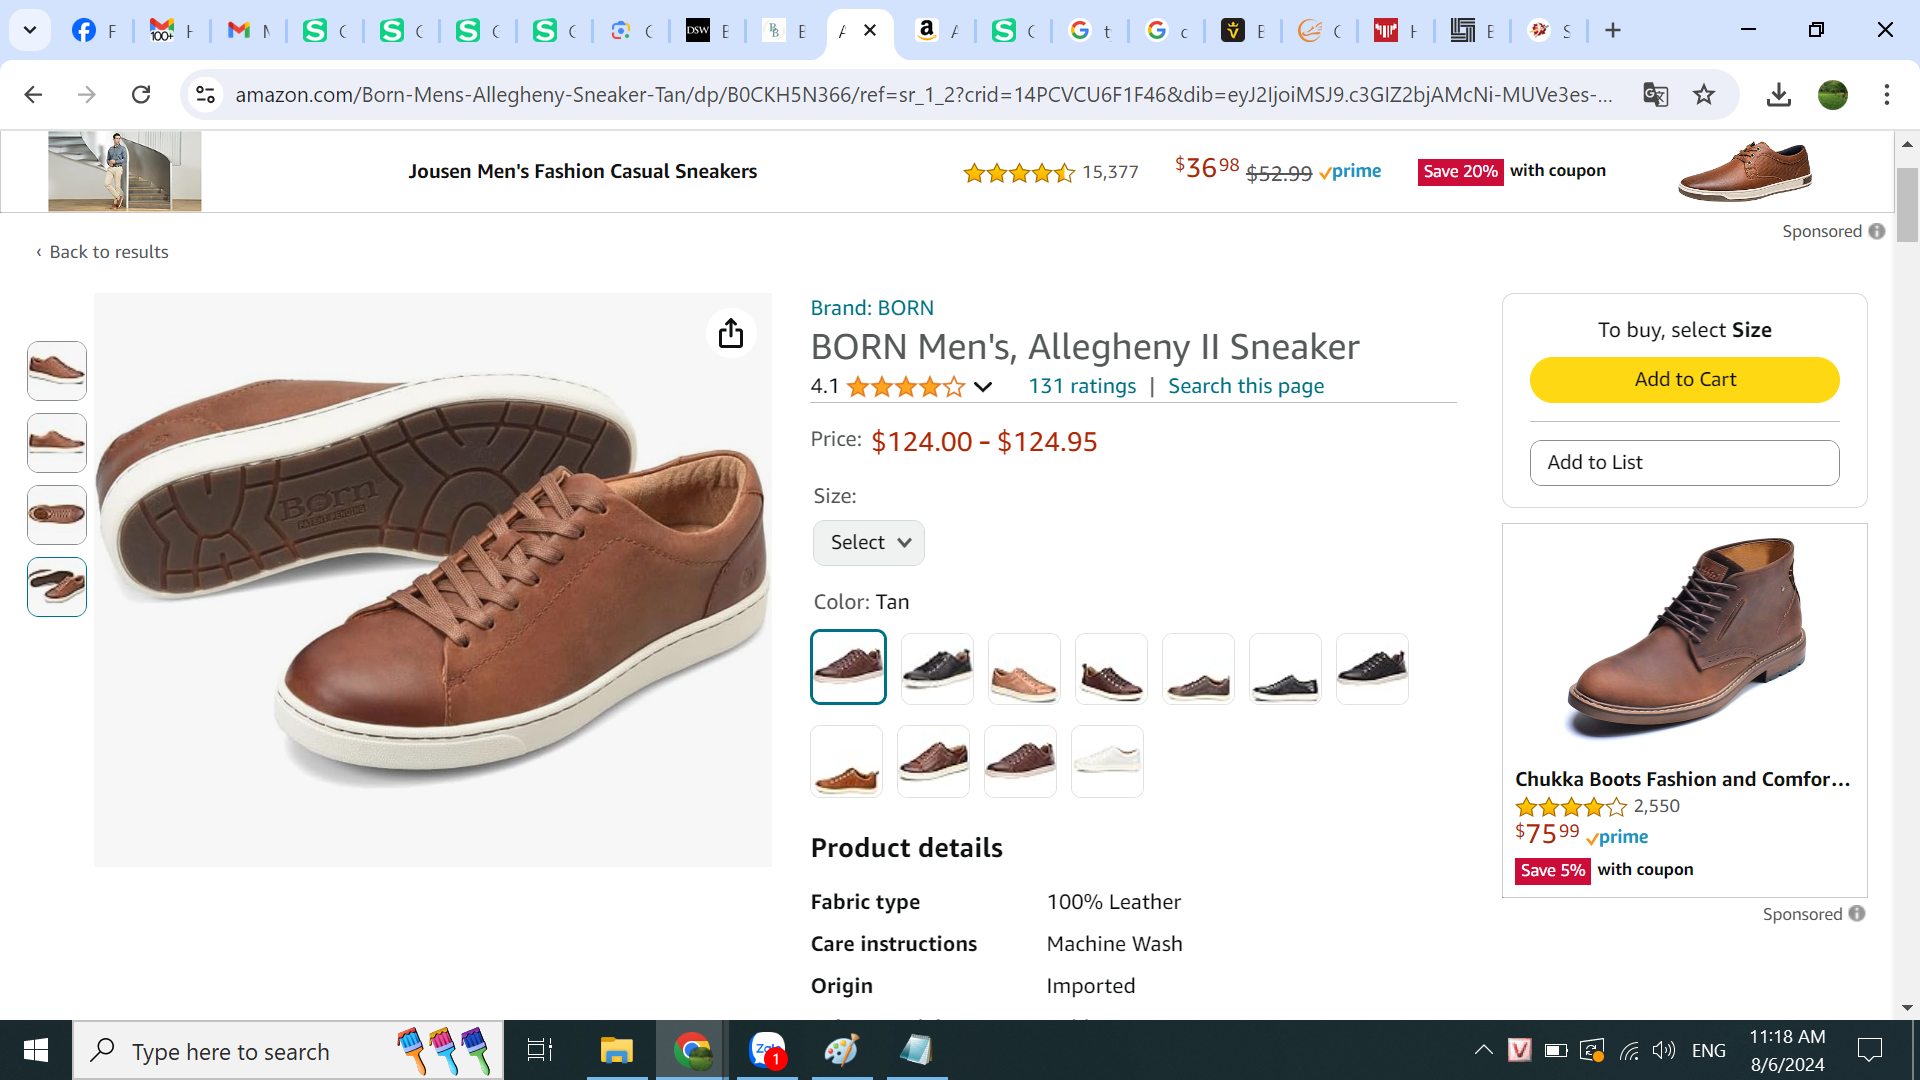Bookmark this page with star icon
Viewport: 1920px width, 1080px height.
pos(1704,95)
